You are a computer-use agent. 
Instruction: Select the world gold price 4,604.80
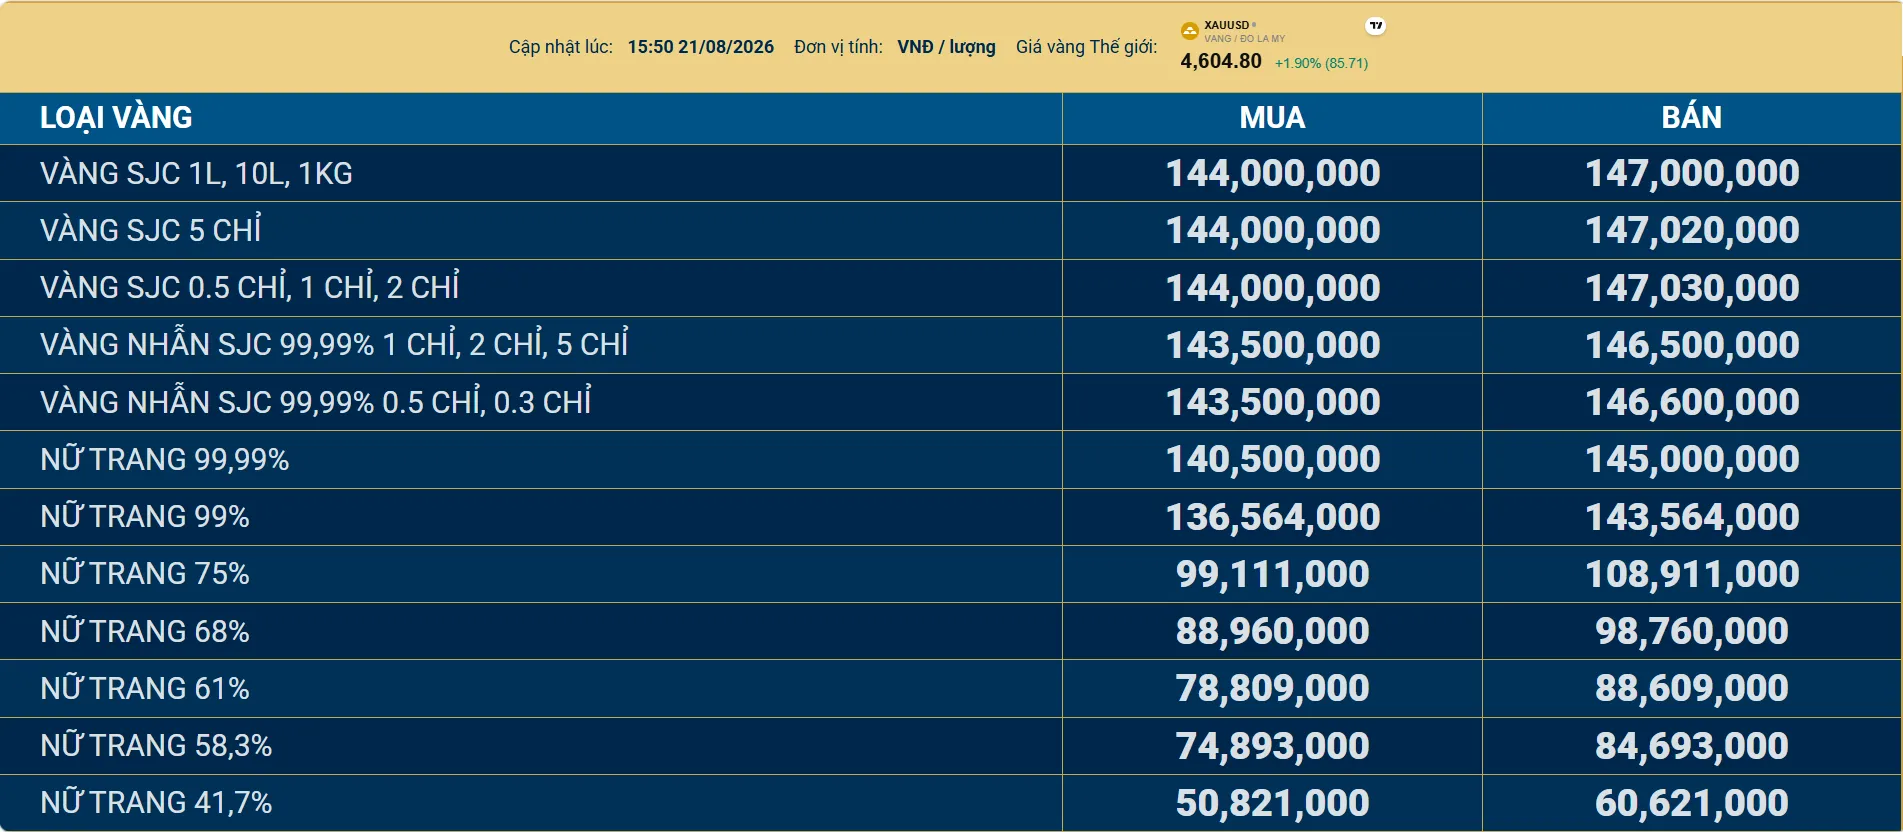coord(1221,61)
